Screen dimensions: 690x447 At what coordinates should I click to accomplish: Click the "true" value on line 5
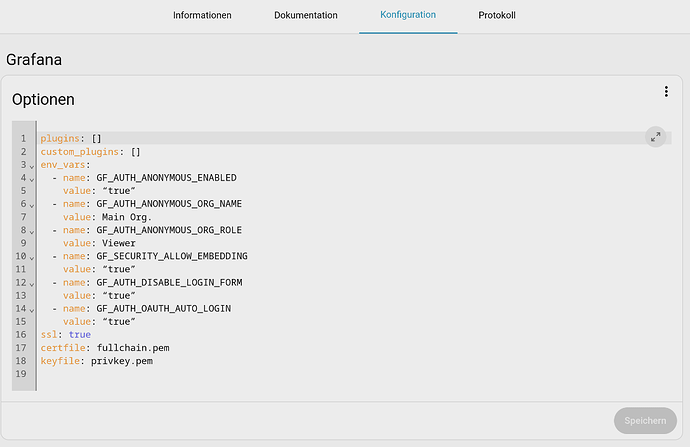point(119,191)
